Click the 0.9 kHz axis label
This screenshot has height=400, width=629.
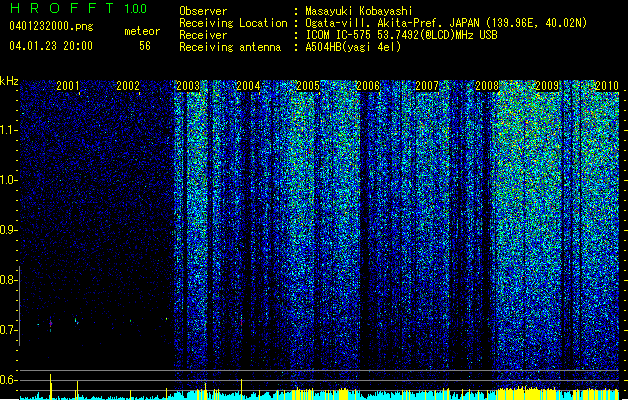tap(9, 230)
